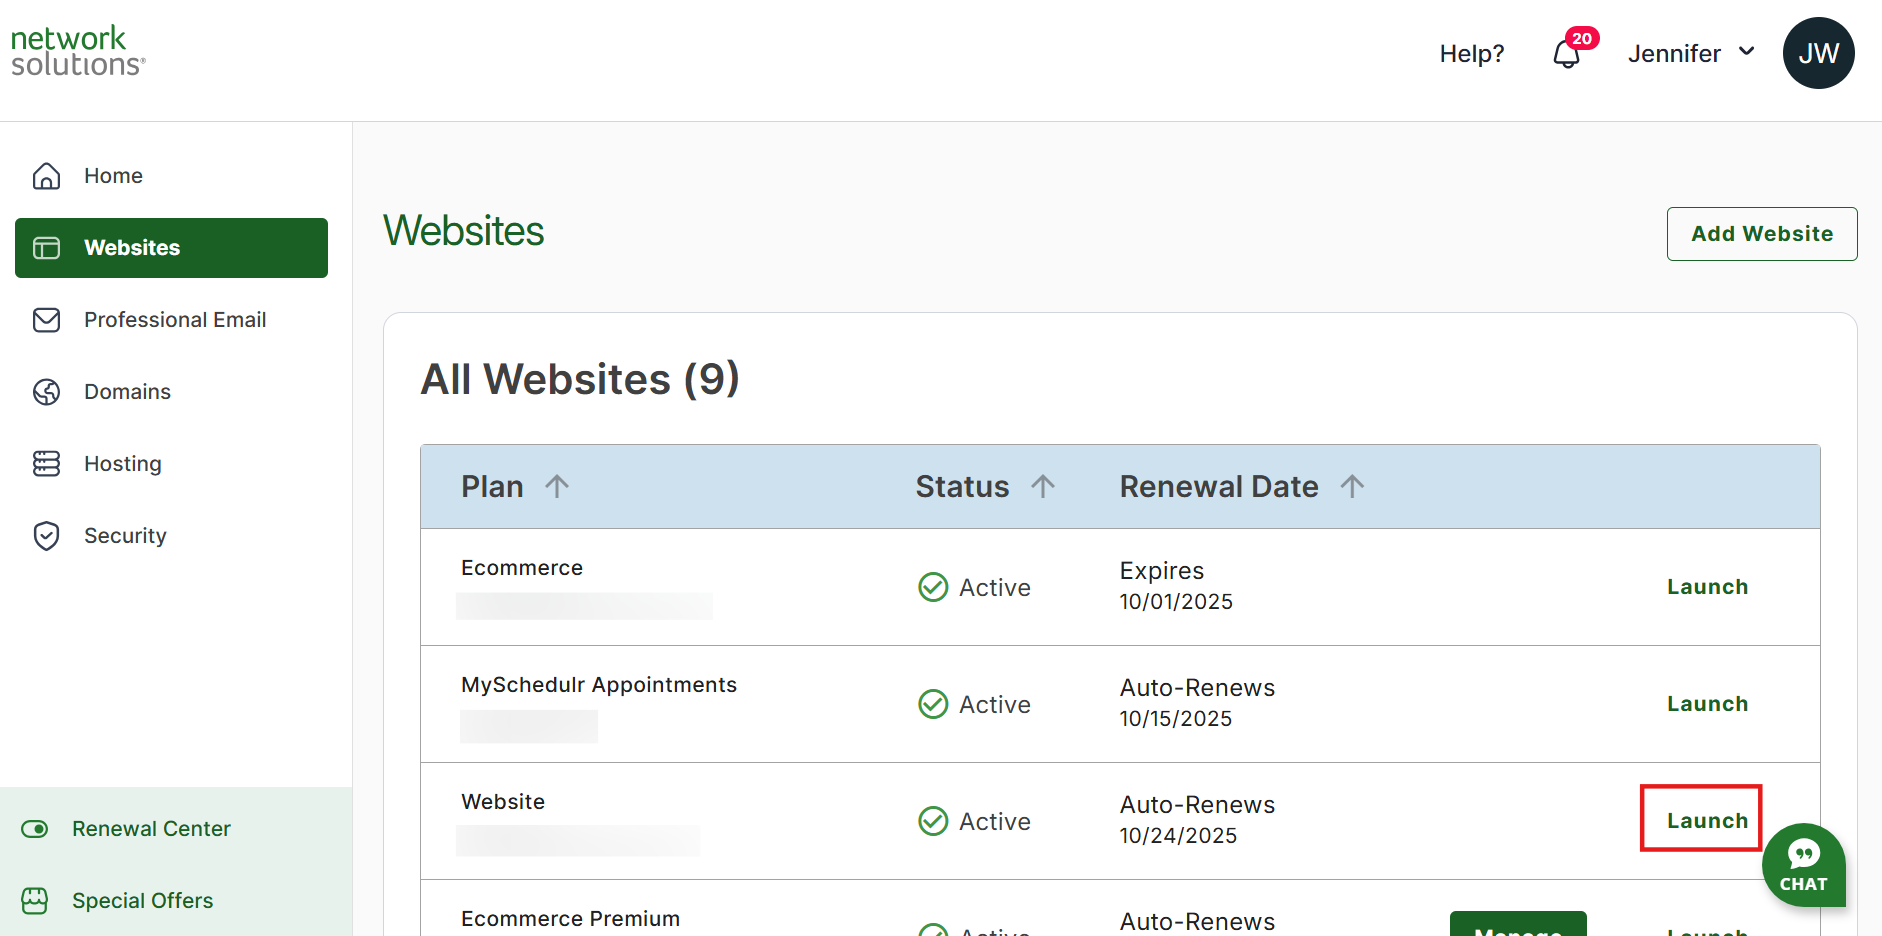Click the Security shield icon
This screenshot has height=936, width=1882.
47,536
